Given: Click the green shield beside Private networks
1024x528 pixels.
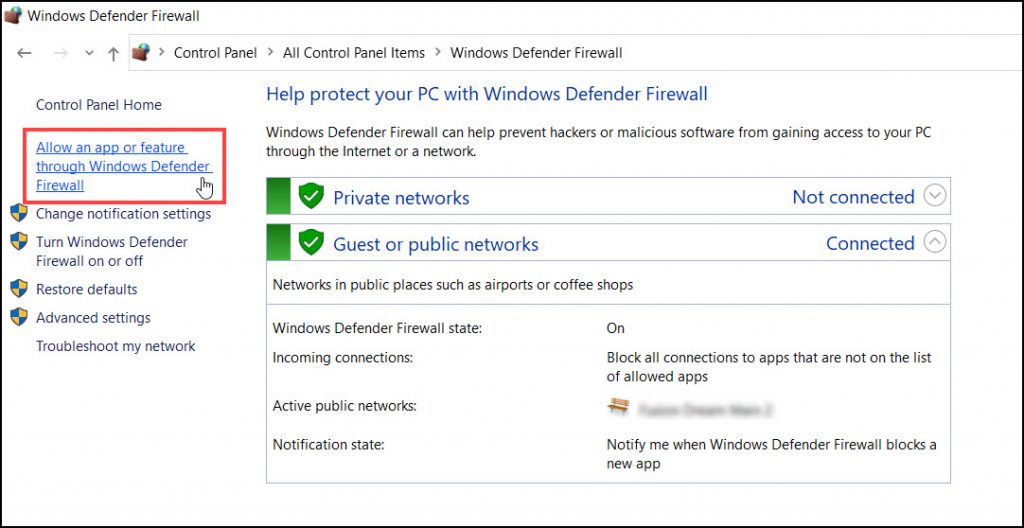Looking at the screenshot, I should point(311,196).
